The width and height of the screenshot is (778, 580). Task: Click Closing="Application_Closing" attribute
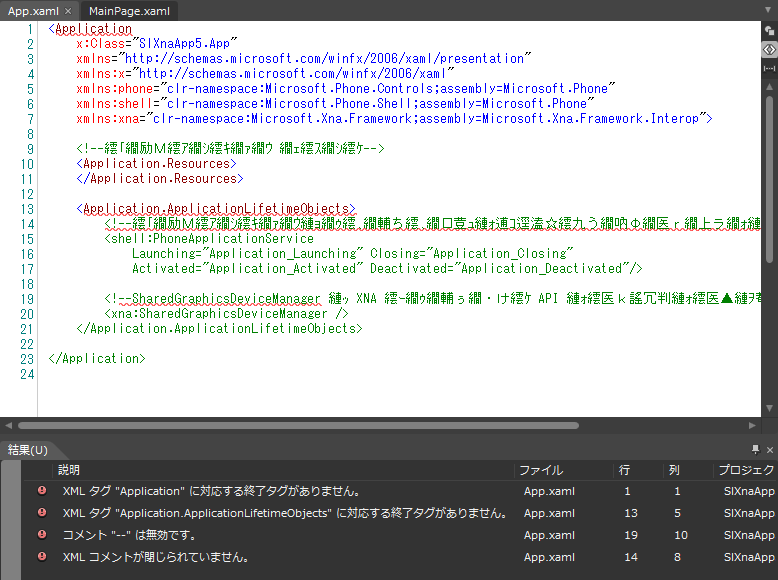(471, 254)
